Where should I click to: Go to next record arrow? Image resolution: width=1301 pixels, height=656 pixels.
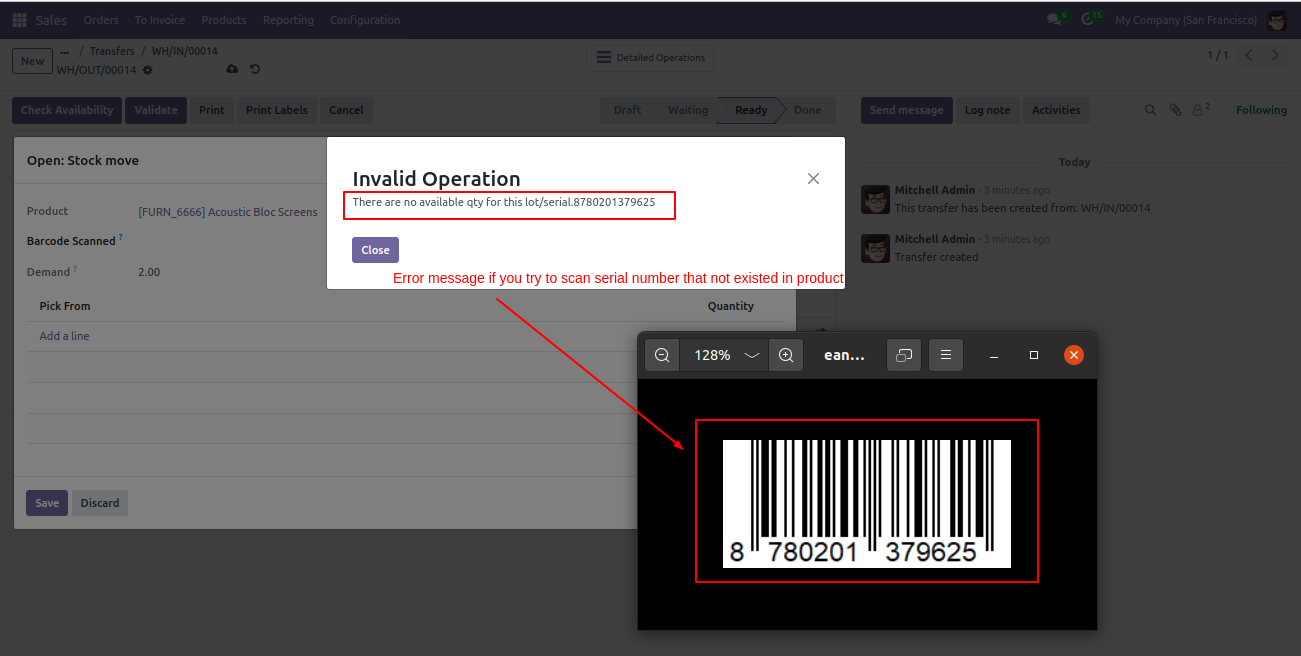[x=1275, y=56]
